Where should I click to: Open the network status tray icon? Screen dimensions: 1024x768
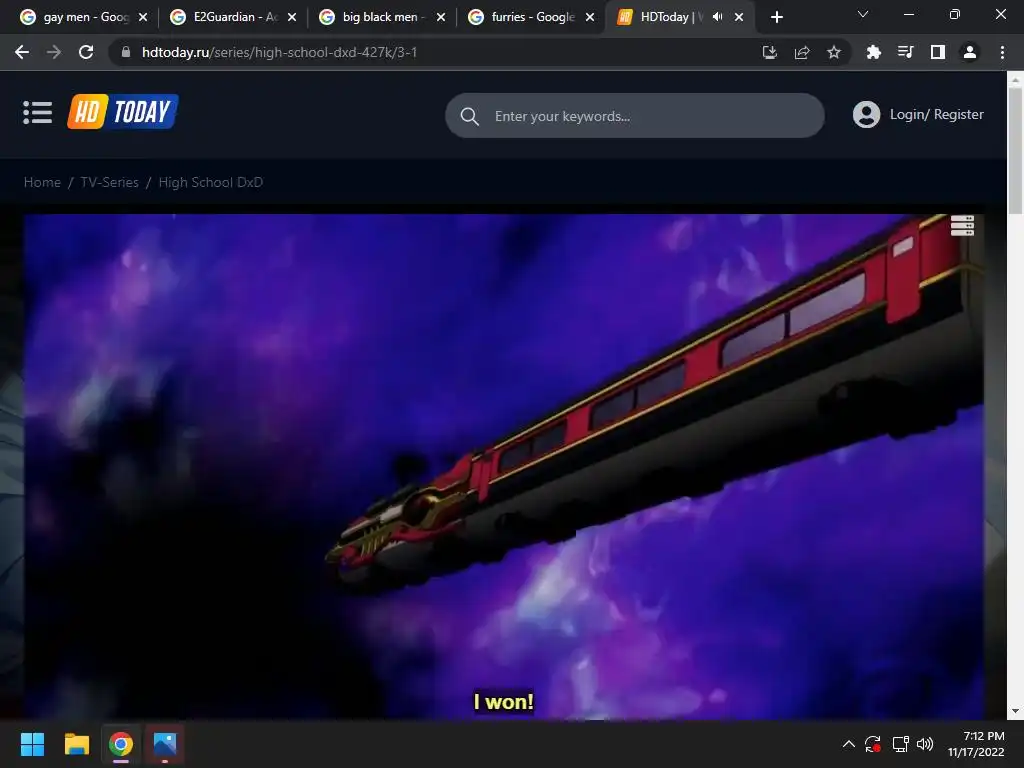(901, 744)
